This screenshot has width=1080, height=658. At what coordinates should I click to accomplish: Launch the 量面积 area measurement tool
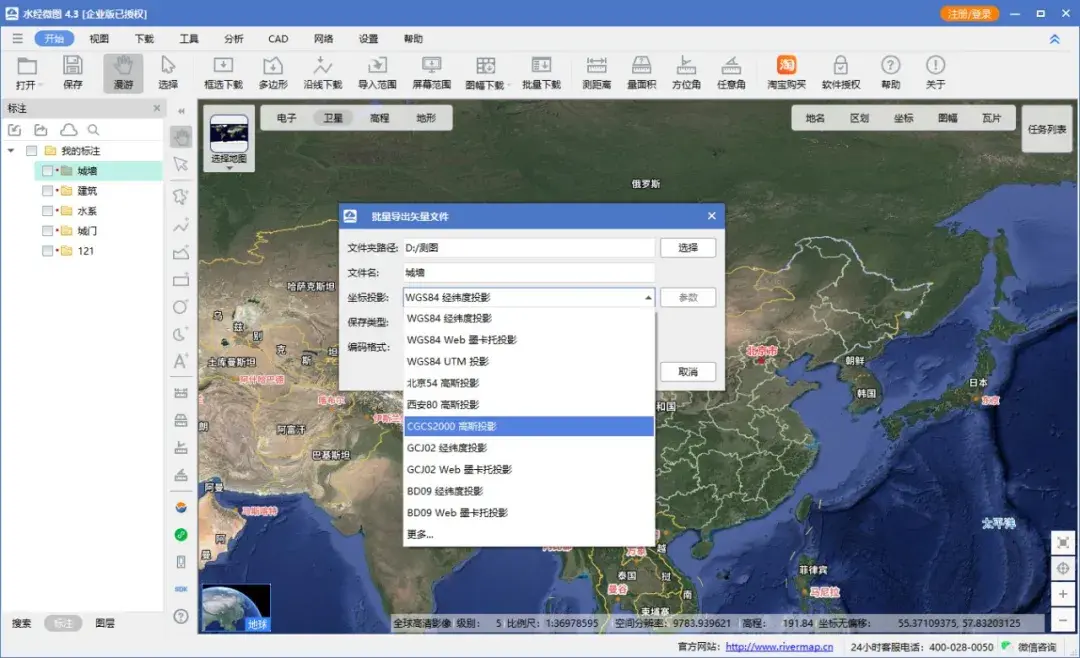point(641,71)
